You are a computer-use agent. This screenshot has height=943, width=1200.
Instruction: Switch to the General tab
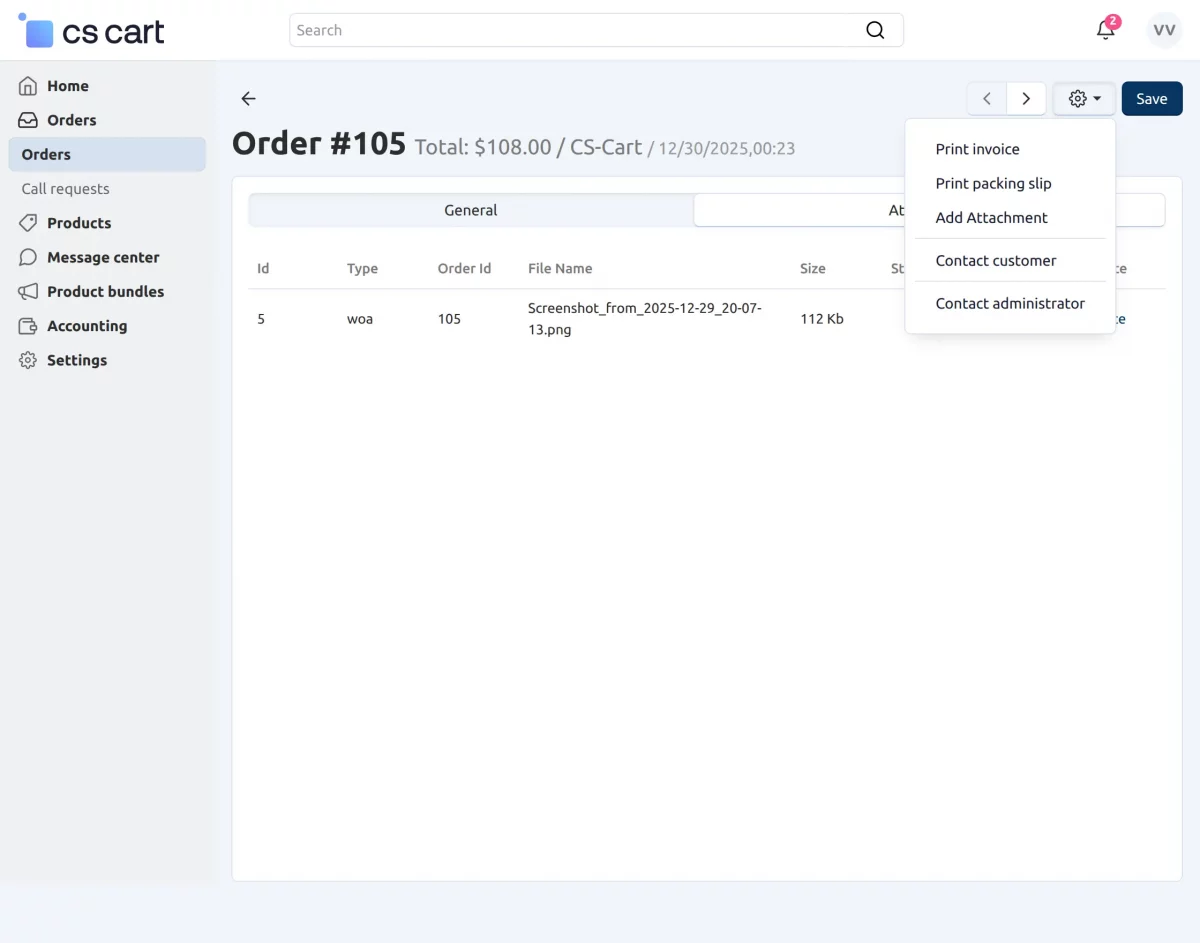pos(470,210)
